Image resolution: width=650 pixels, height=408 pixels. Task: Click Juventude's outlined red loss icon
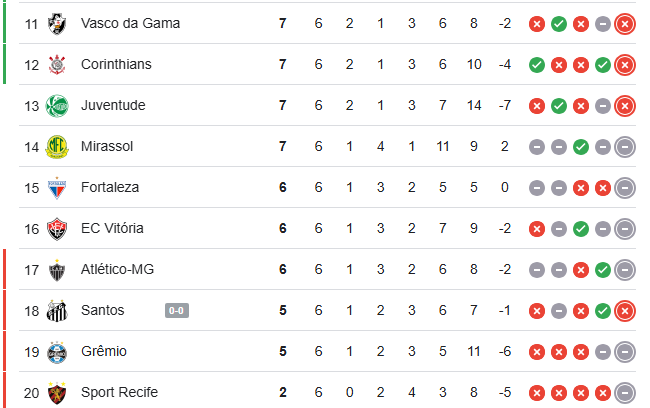[x=625, y=106]
